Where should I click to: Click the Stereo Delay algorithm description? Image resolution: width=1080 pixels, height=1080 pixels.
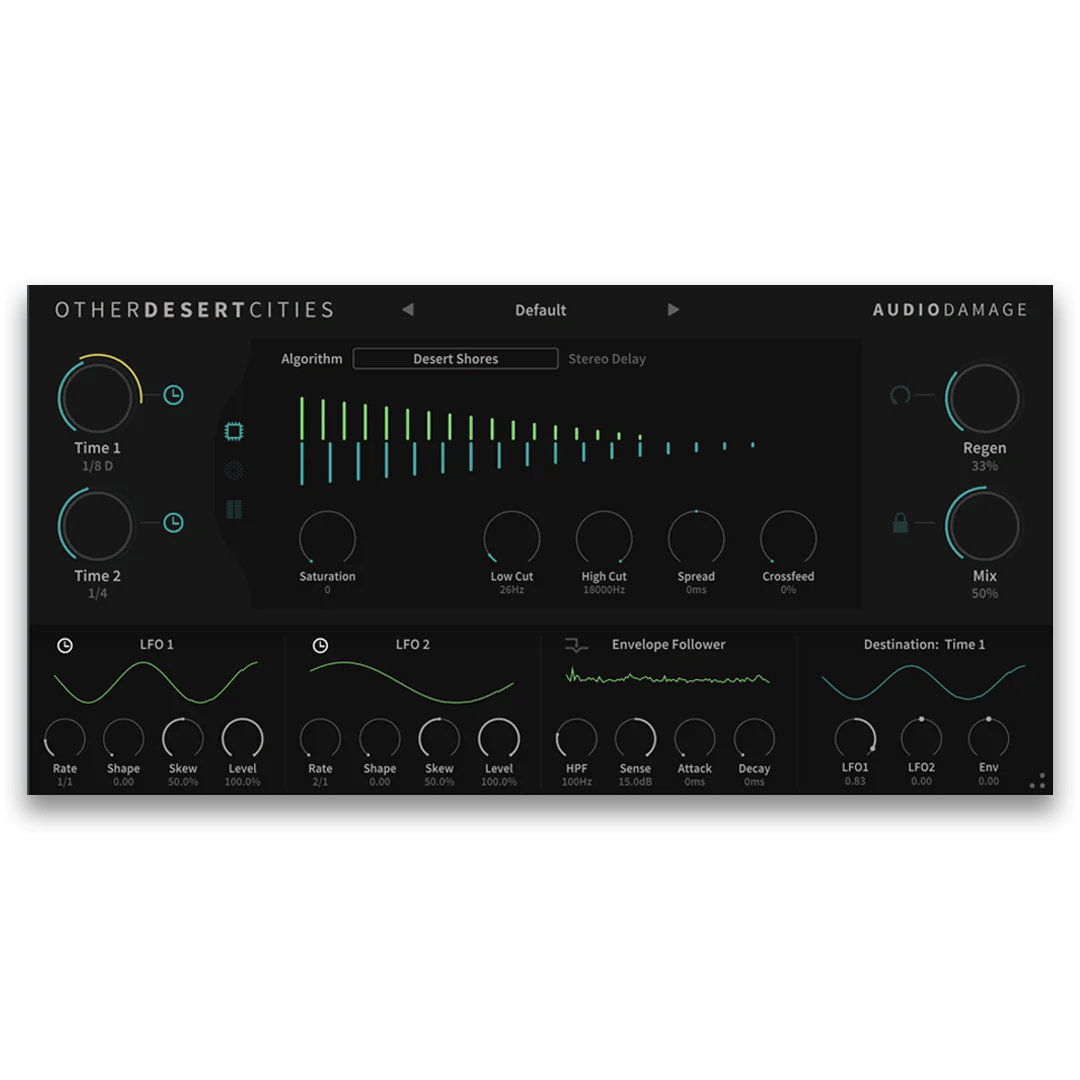(x=607, y=359)
